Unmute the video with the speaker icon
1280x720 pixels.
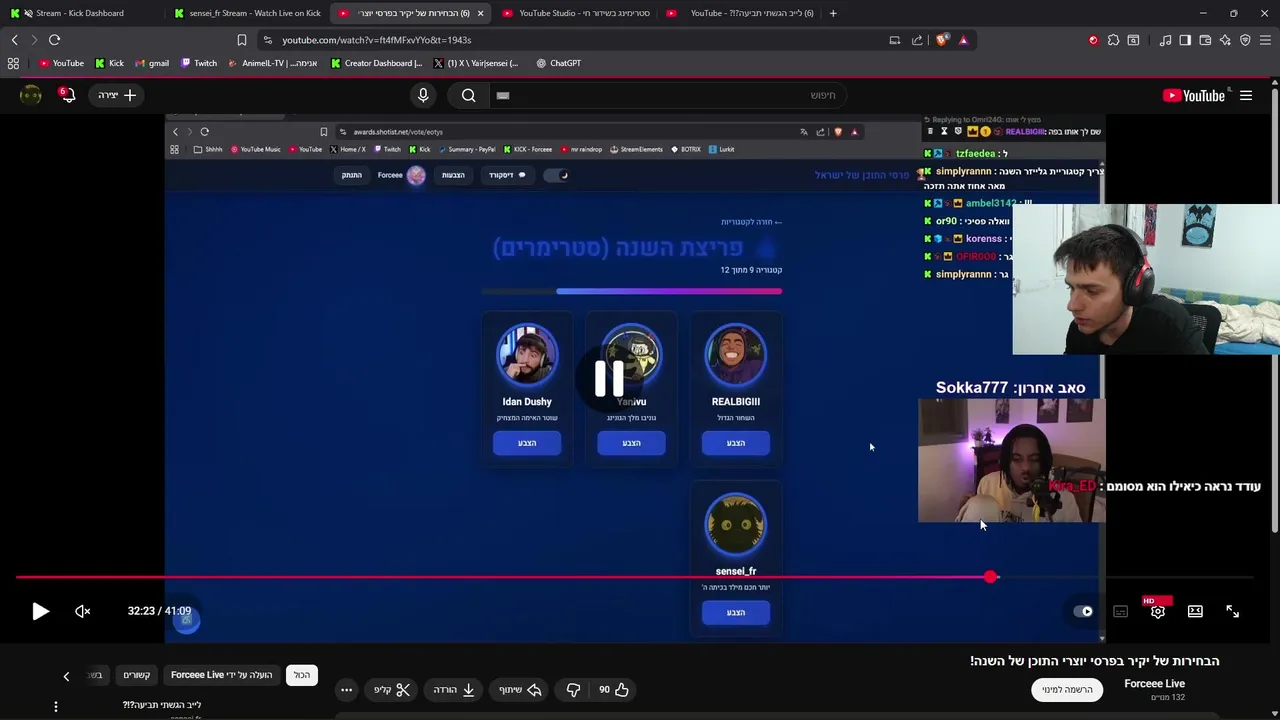[x=83, y=611]
